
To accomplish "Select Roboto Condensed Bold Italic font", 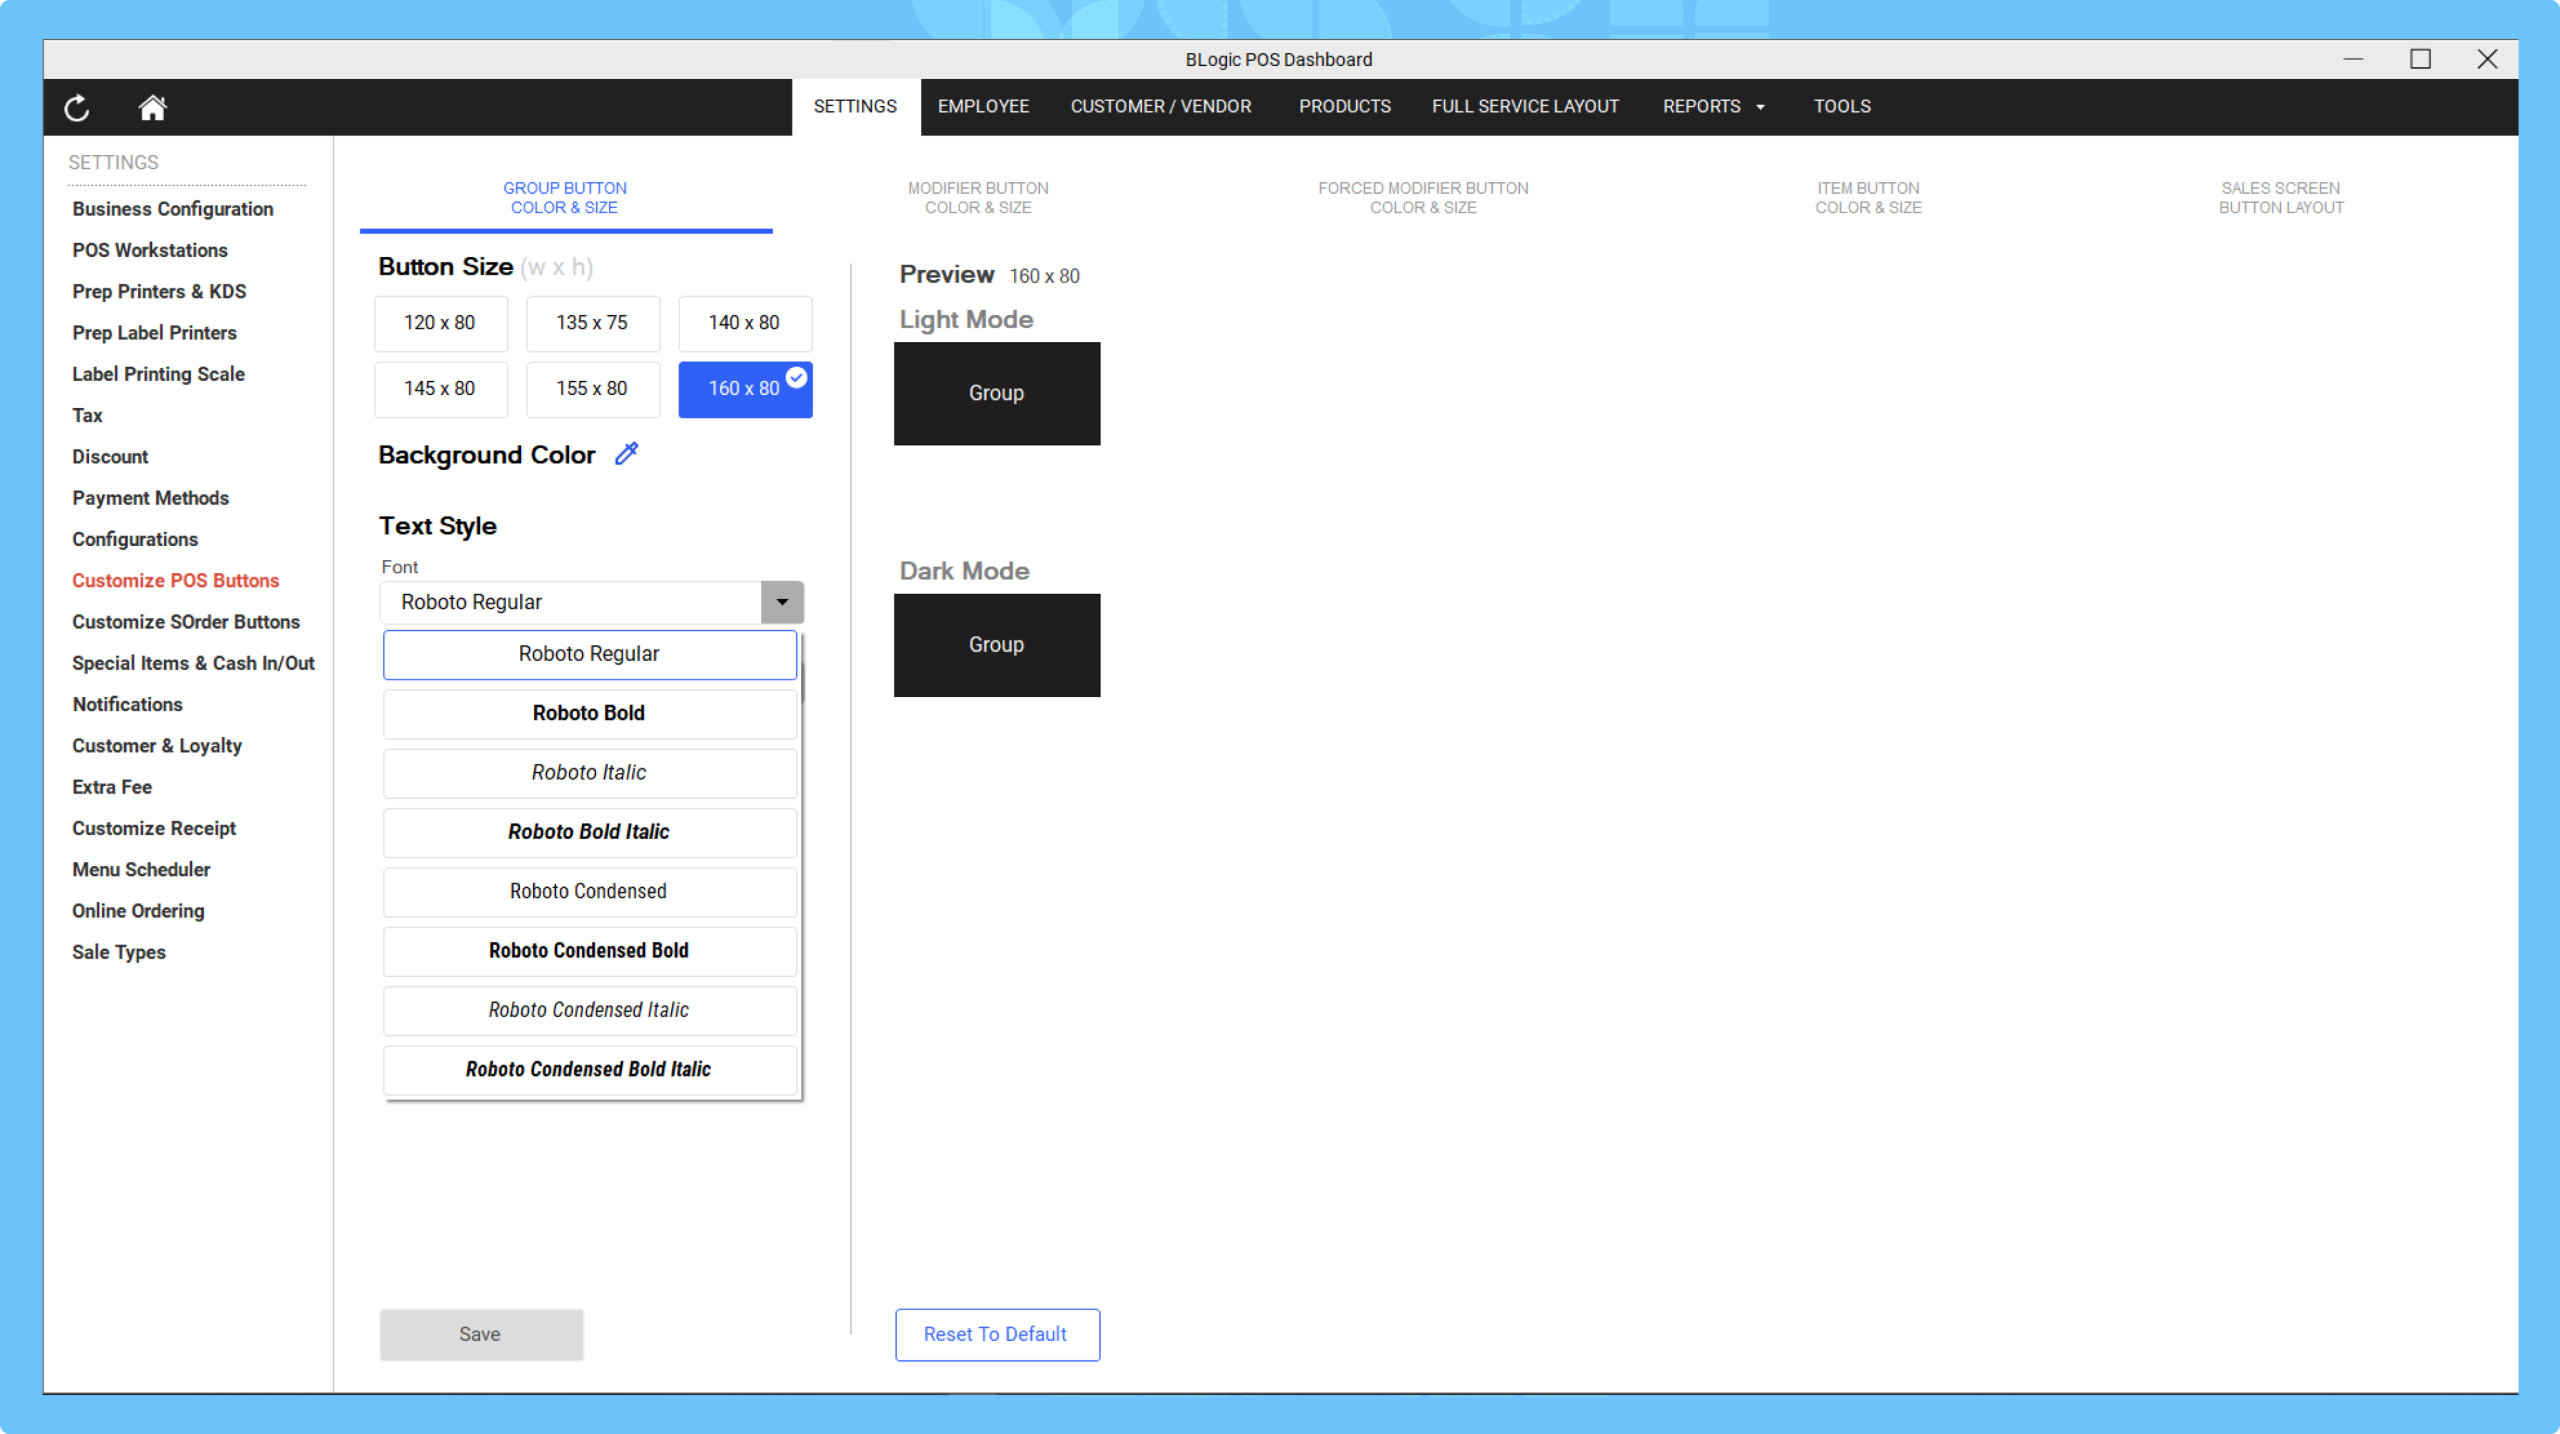I will [589, 1070].
